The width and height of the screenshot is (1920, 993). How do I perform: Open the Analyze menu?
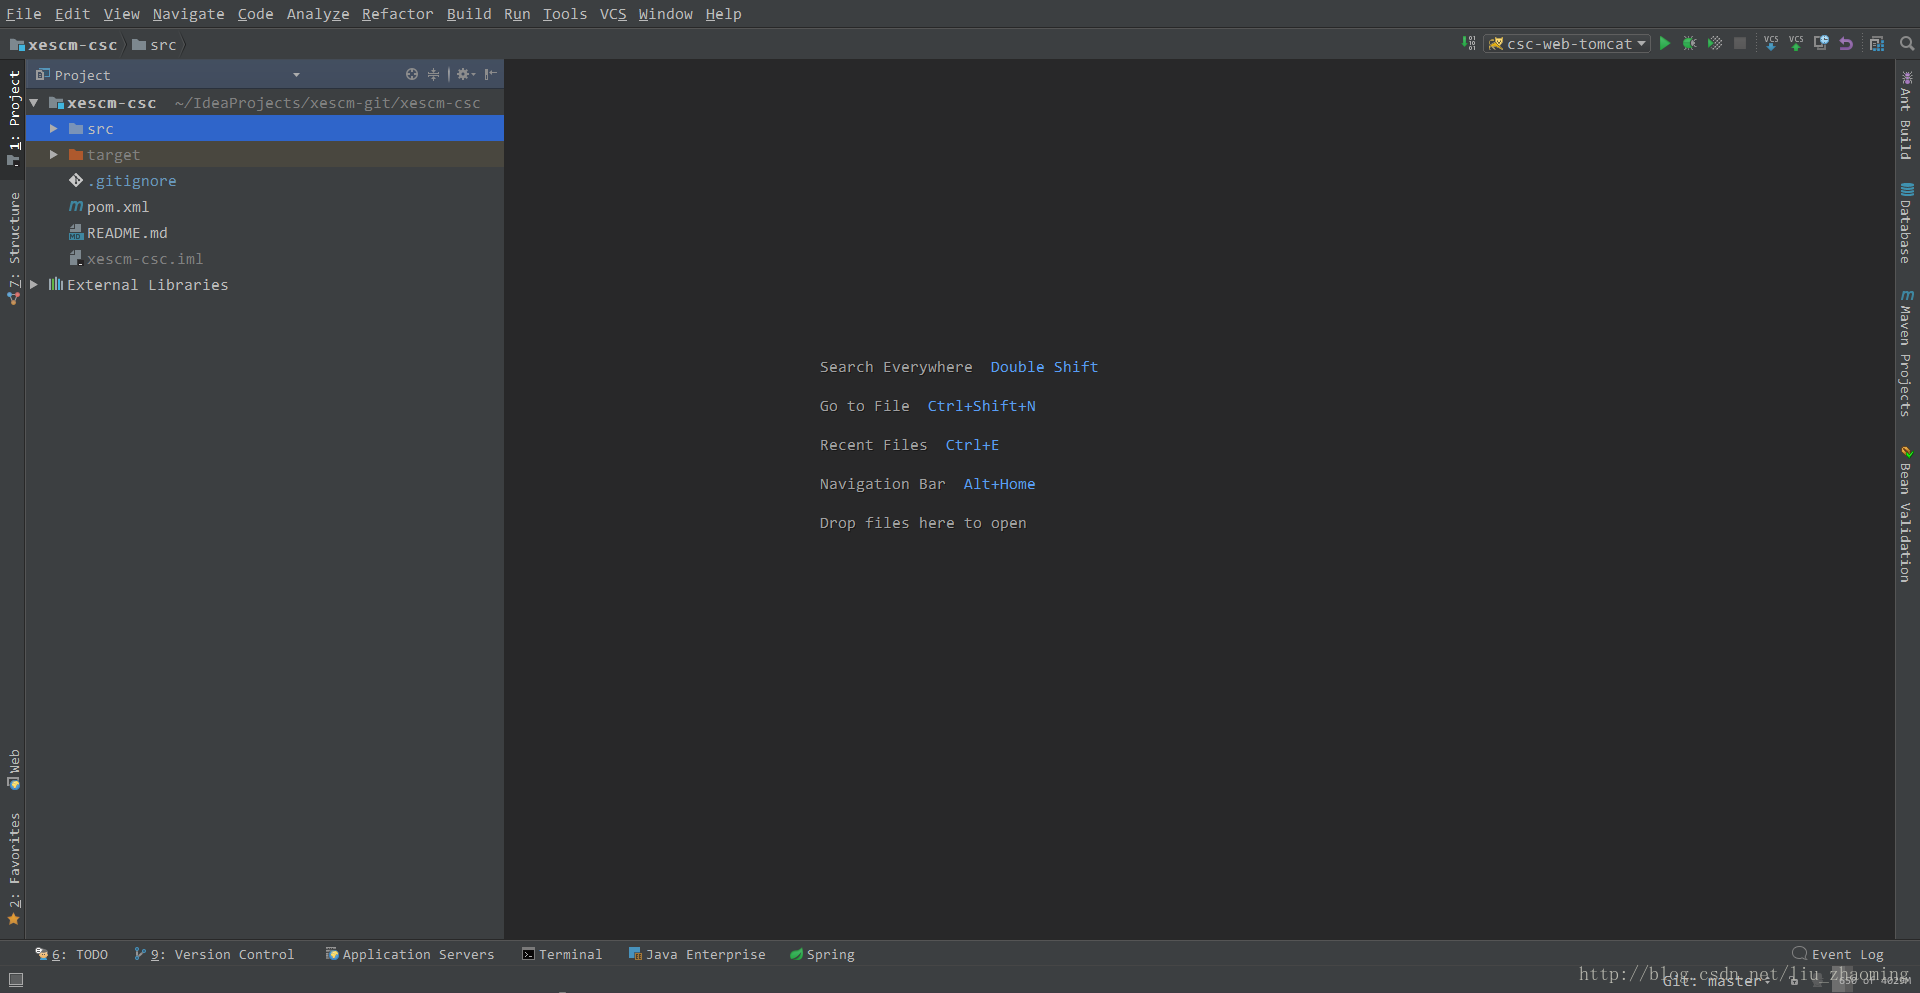318,14
